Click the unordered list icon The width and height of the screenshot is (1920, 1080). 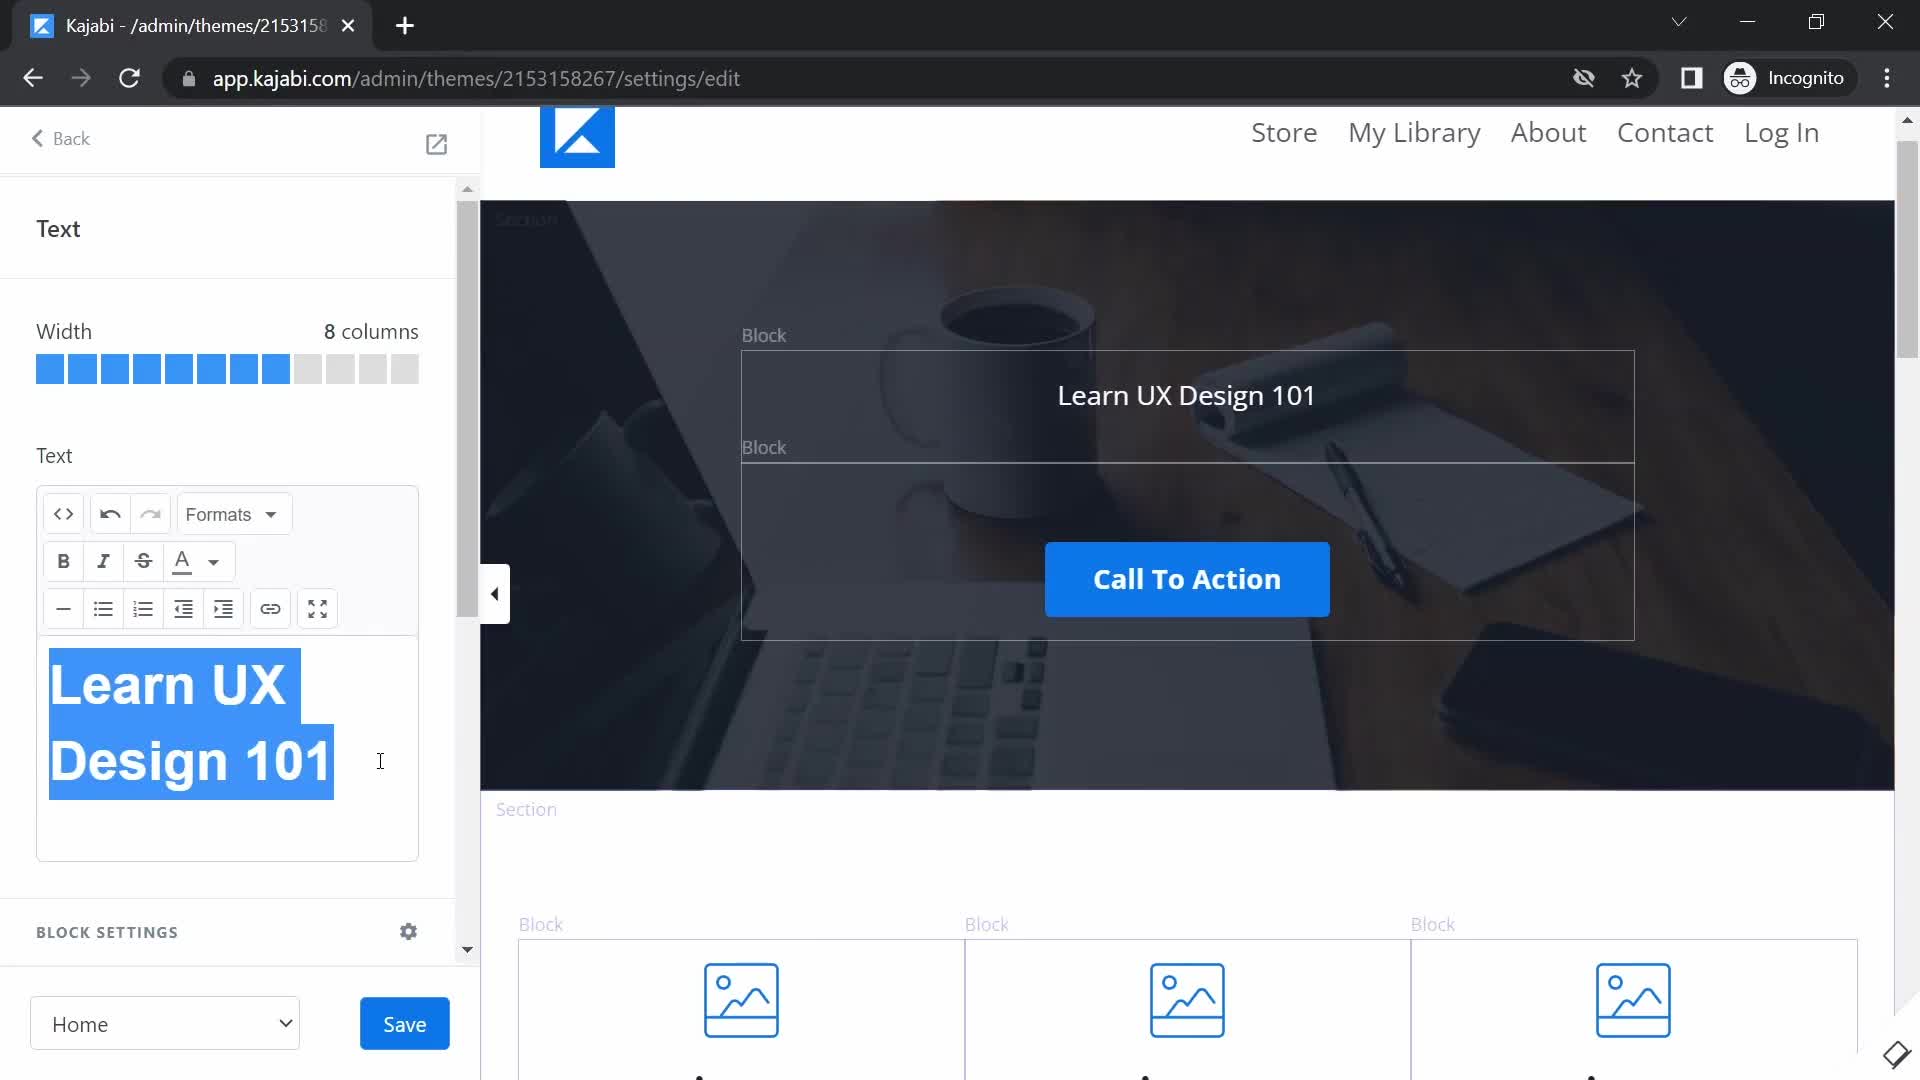(x=103, y=608)
